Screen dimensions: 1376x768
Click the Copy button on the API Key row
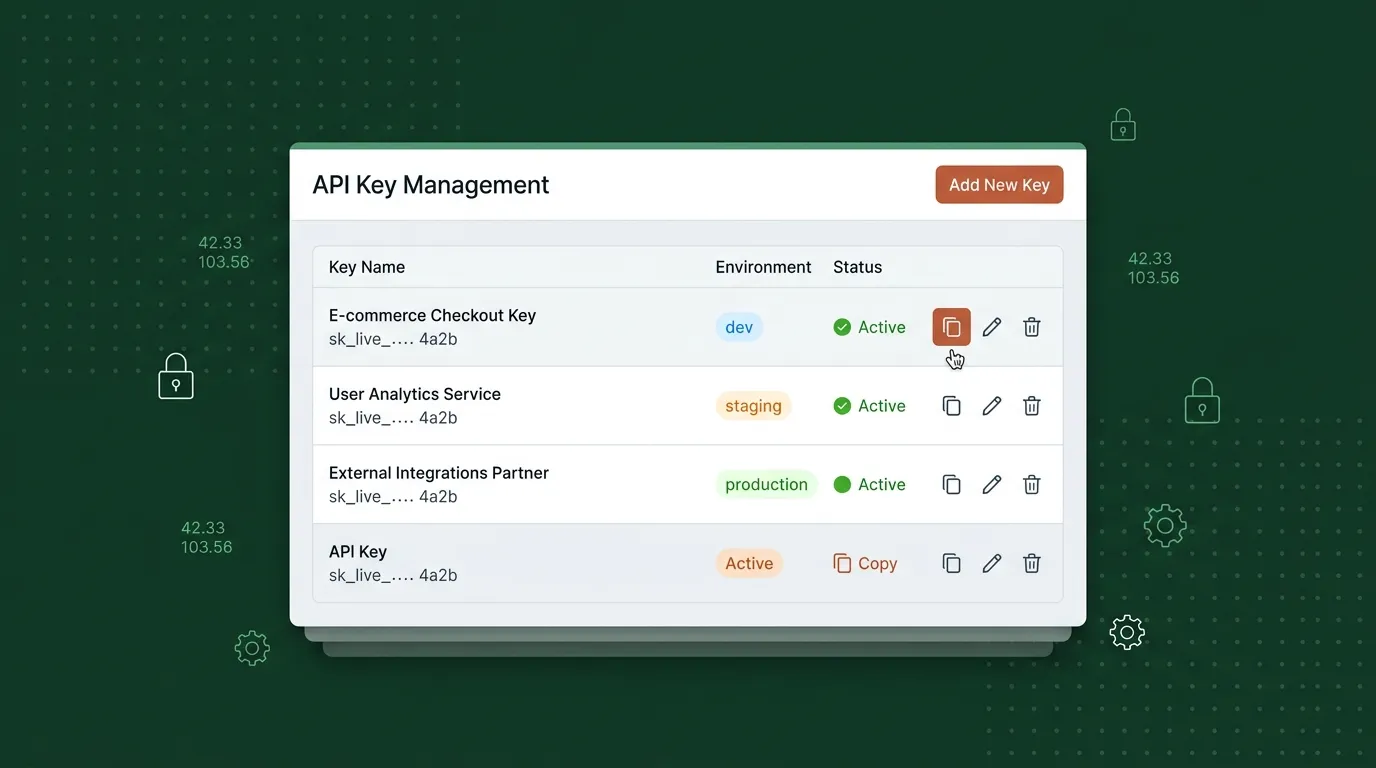click(x=864, y=563)
